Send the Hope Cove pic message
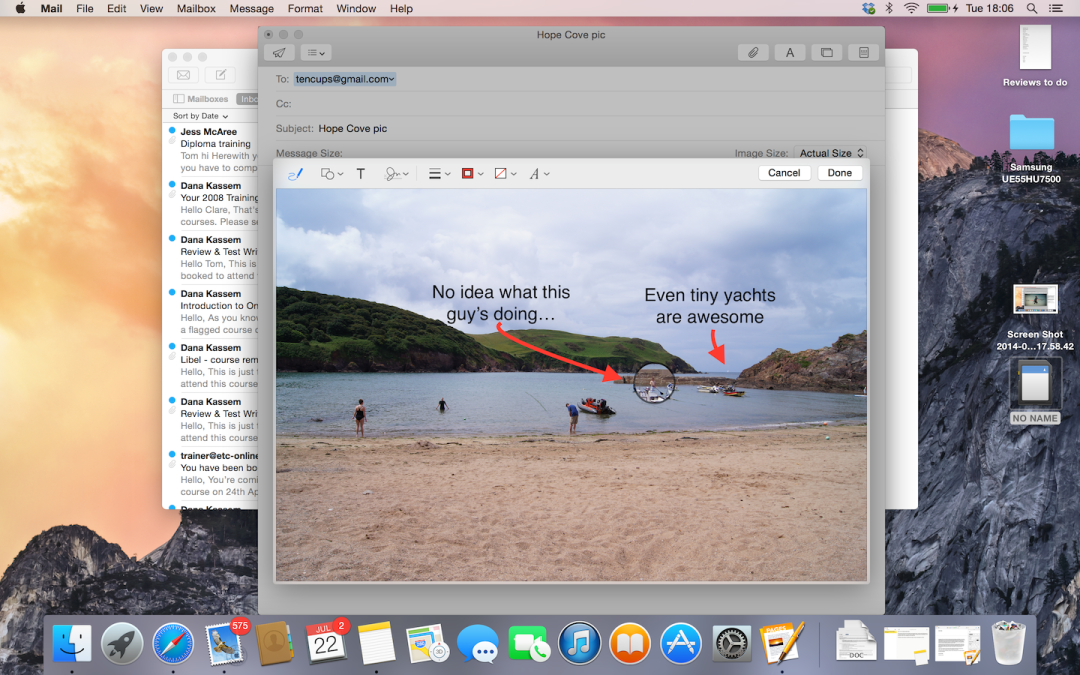 point(279,52)
